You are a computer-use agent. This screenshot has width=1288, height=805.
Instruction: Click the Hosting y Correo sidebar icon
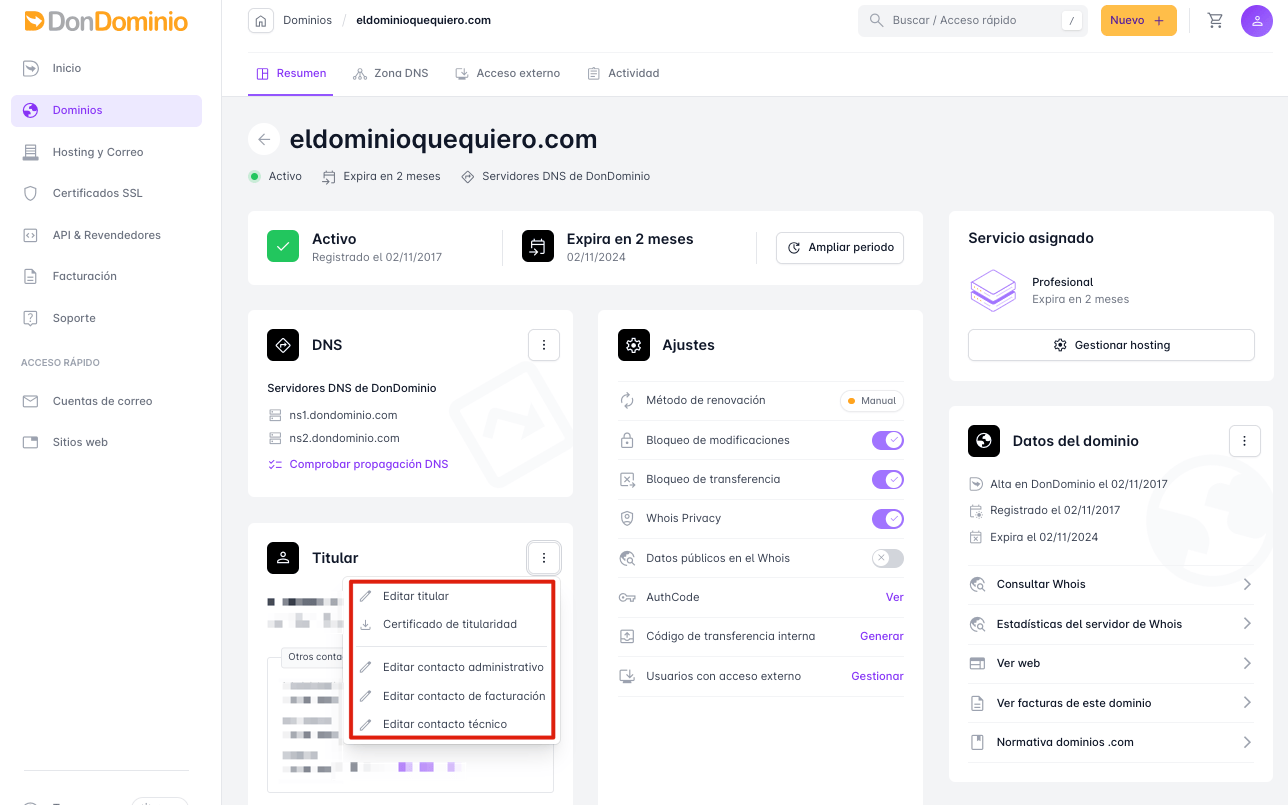[x=31, y=152]
